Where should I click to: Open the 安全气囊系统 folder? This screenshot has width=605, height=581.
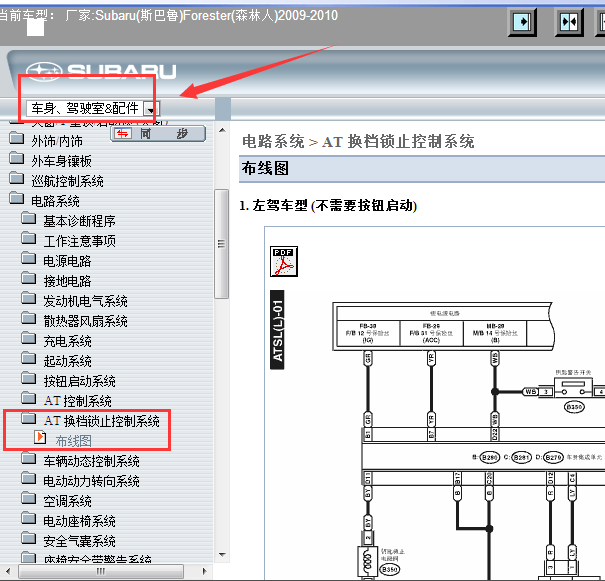[79, 541]
